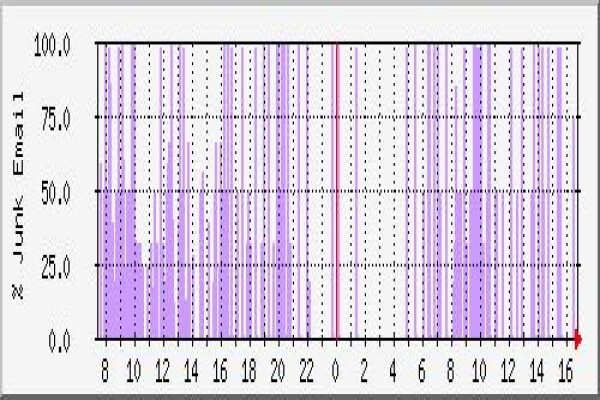Click the 100.0 y-axis label
This screenshot has height=400, width=600.
point(52,45)
